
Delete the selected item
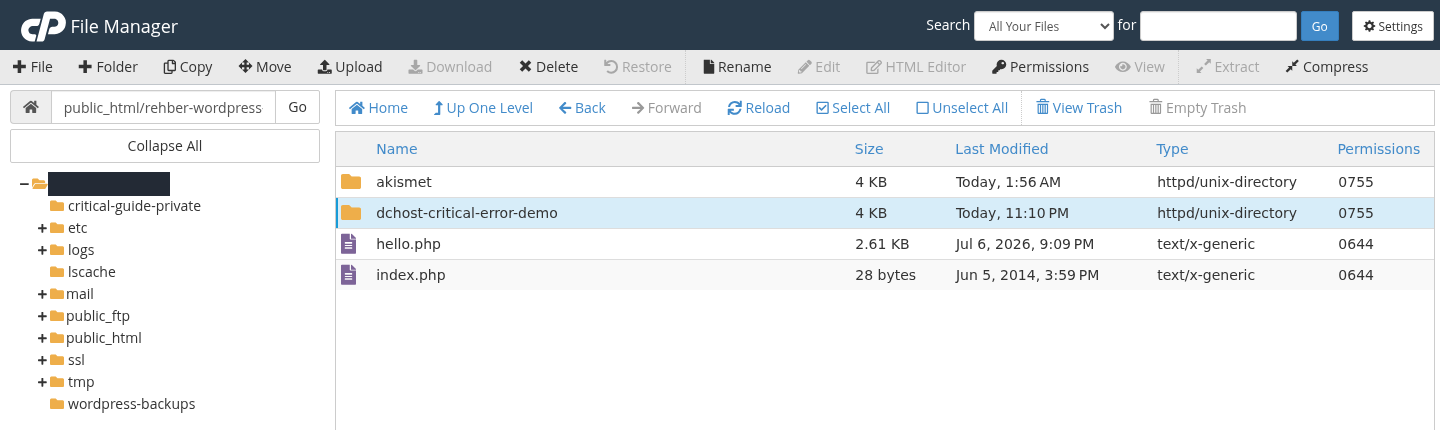[548, 67]
